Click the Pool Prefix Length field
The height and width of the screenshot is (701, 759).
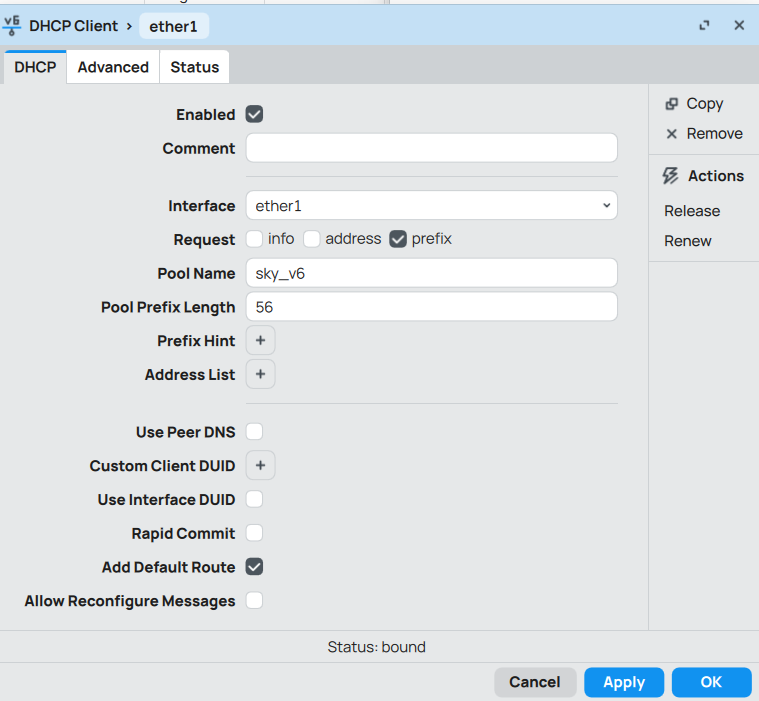click(431, 306)
